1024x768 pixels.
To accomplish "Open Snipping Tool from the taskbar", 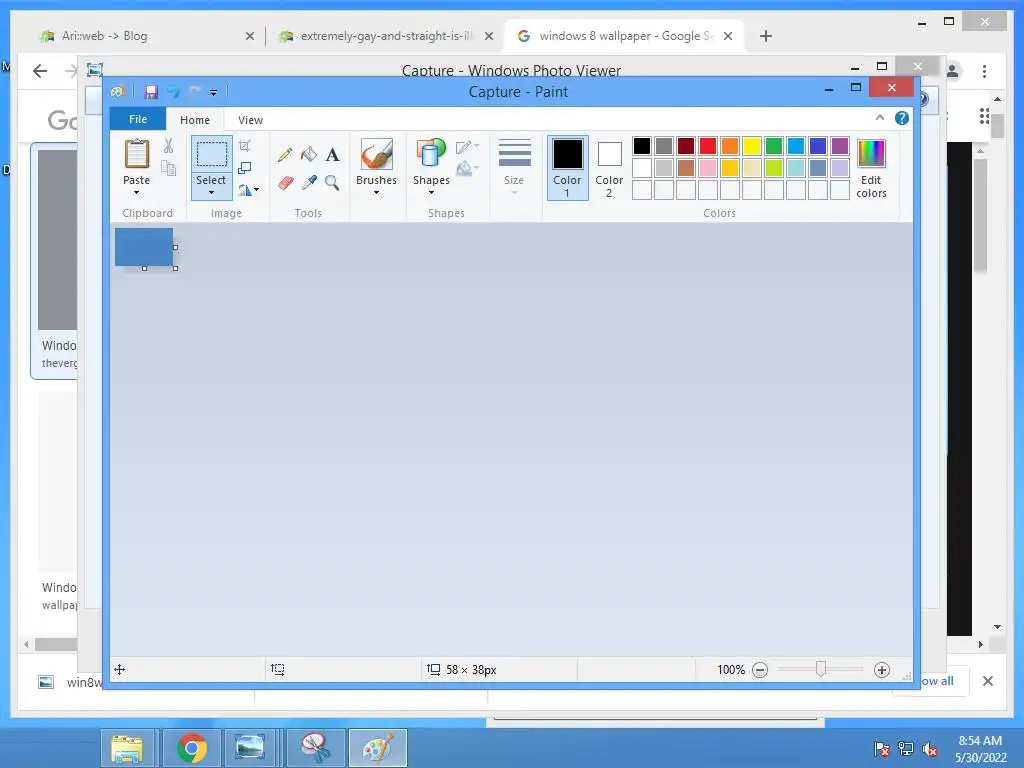I will (315, 748).
